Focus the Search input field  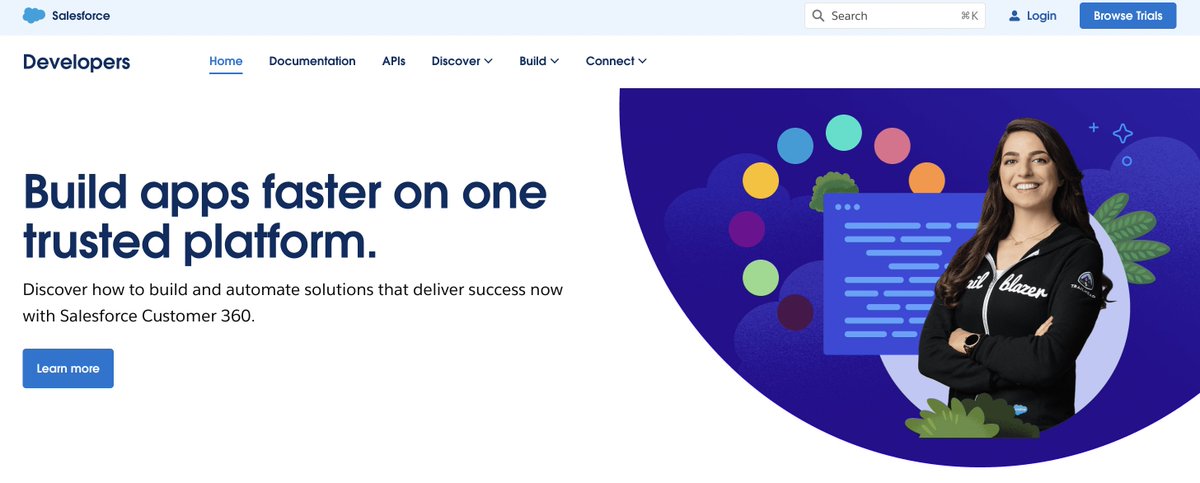coord(896,16)
